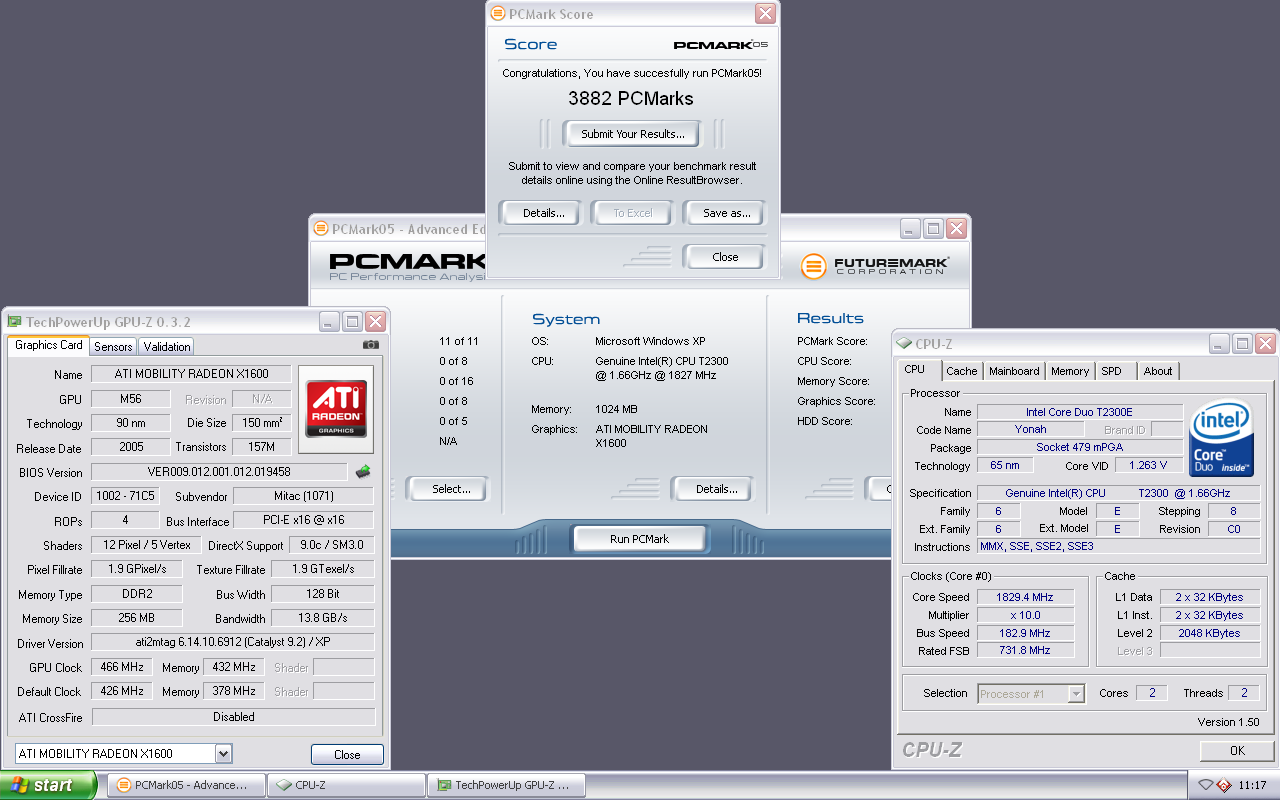Click the Futuremark Corporation logo

(875, 266)
